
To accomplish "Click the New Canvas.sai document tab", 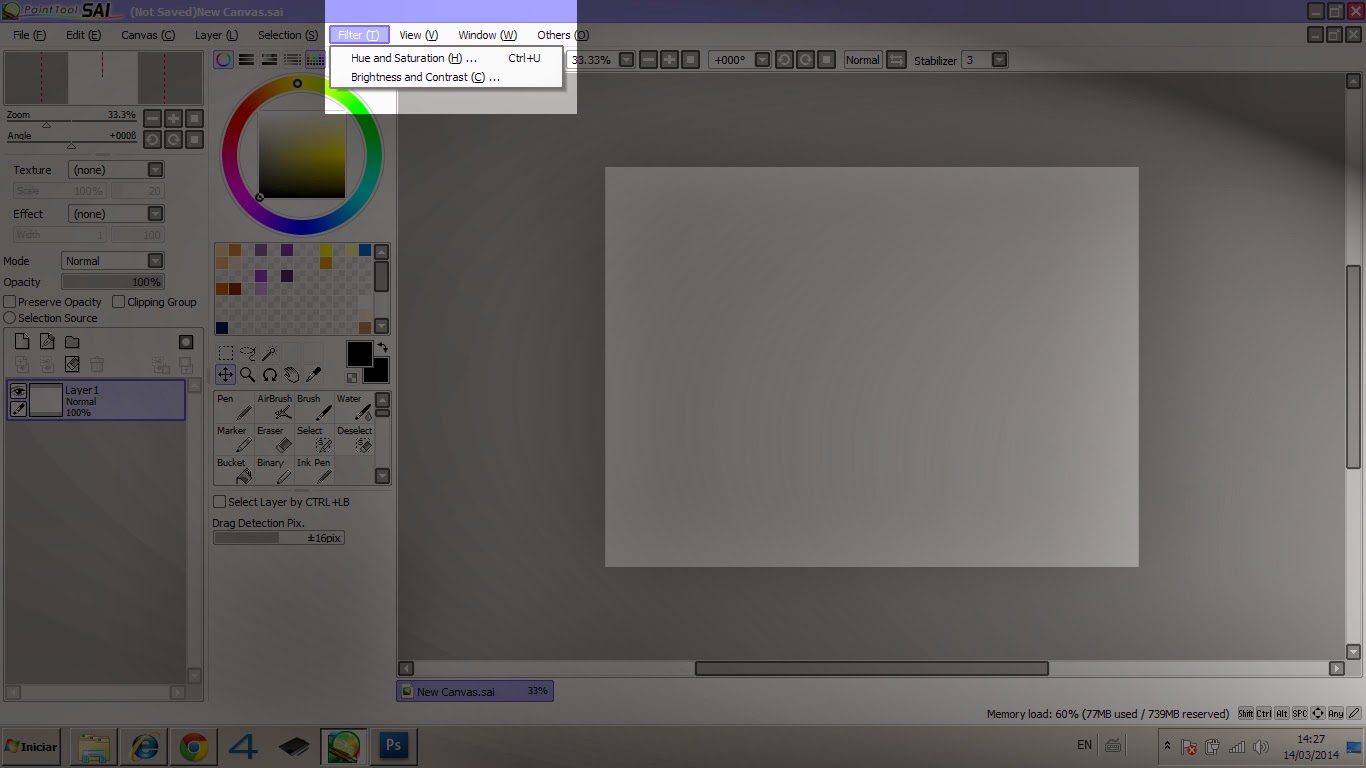I will point(475,691).
